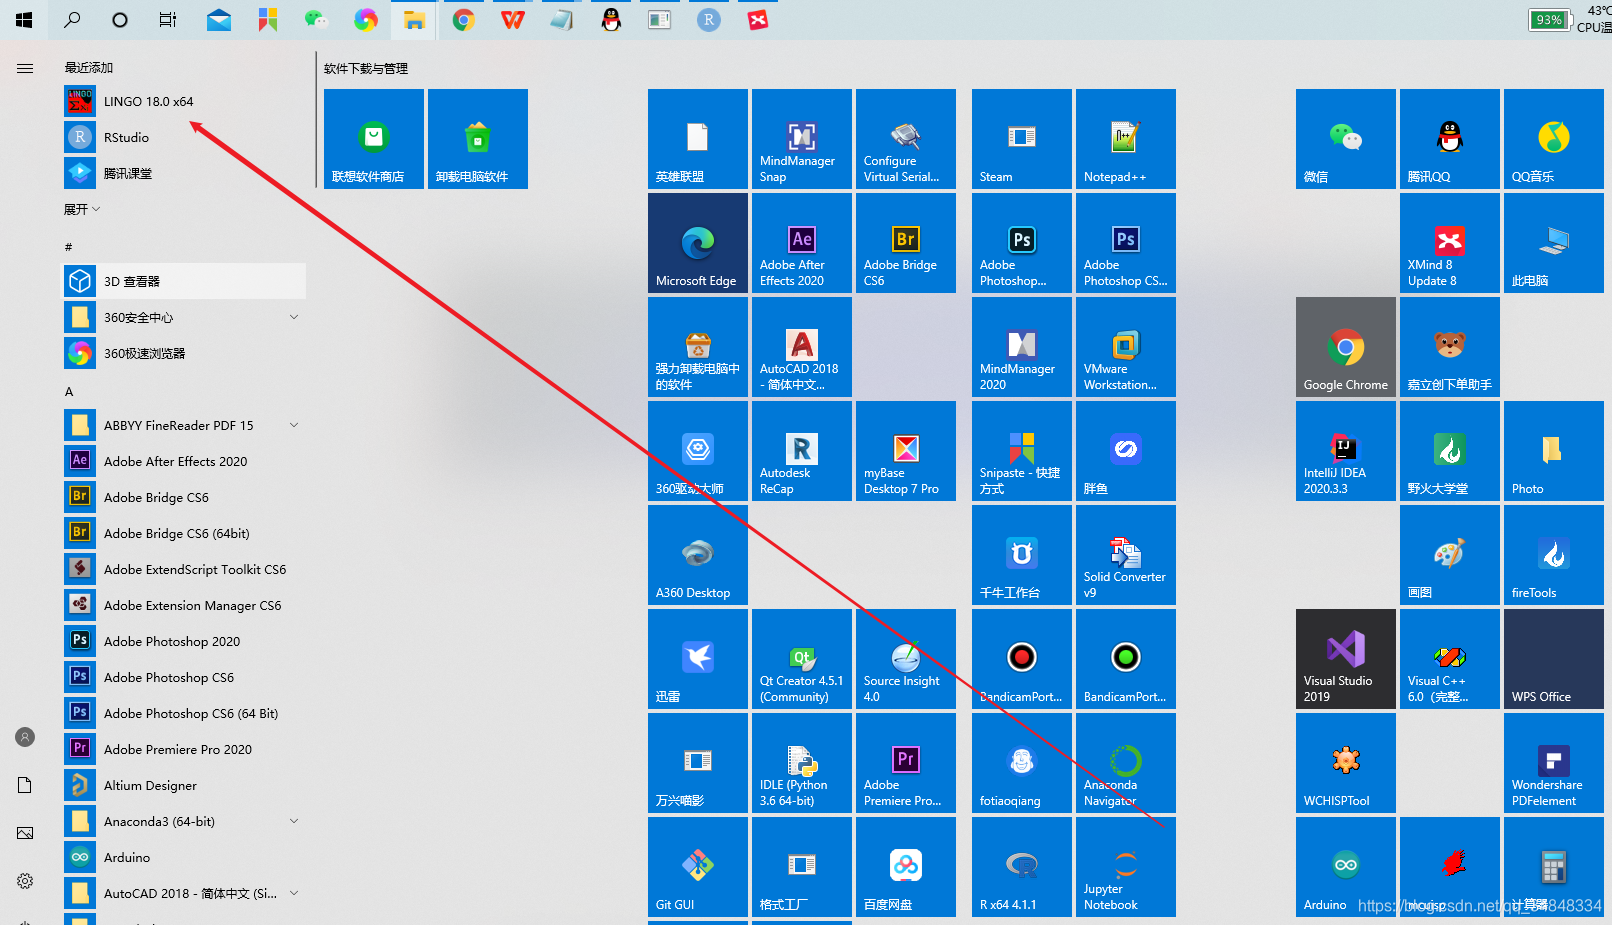Viewport: 1612px width, 925px height.
Task: Click the # section header in app list
Action: [68, 247]
